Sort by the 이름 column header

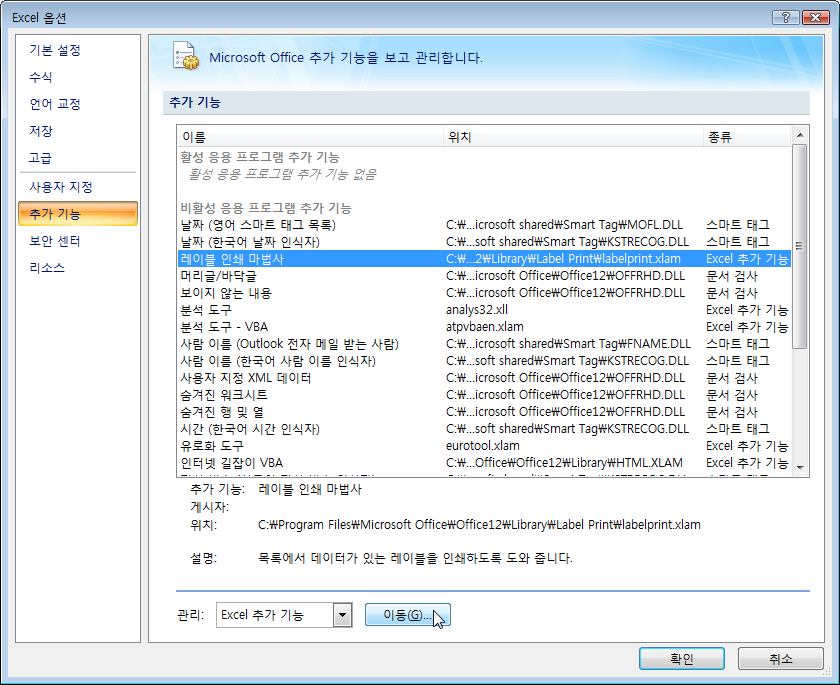click(x=310, y=137)
